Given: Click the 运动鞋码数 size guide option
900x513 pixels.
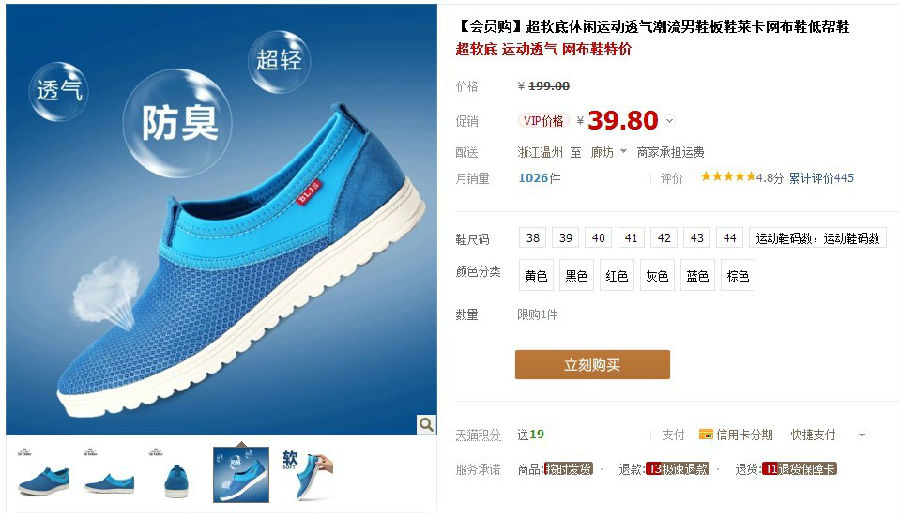Looking at the screenshot, I should 817,238.
